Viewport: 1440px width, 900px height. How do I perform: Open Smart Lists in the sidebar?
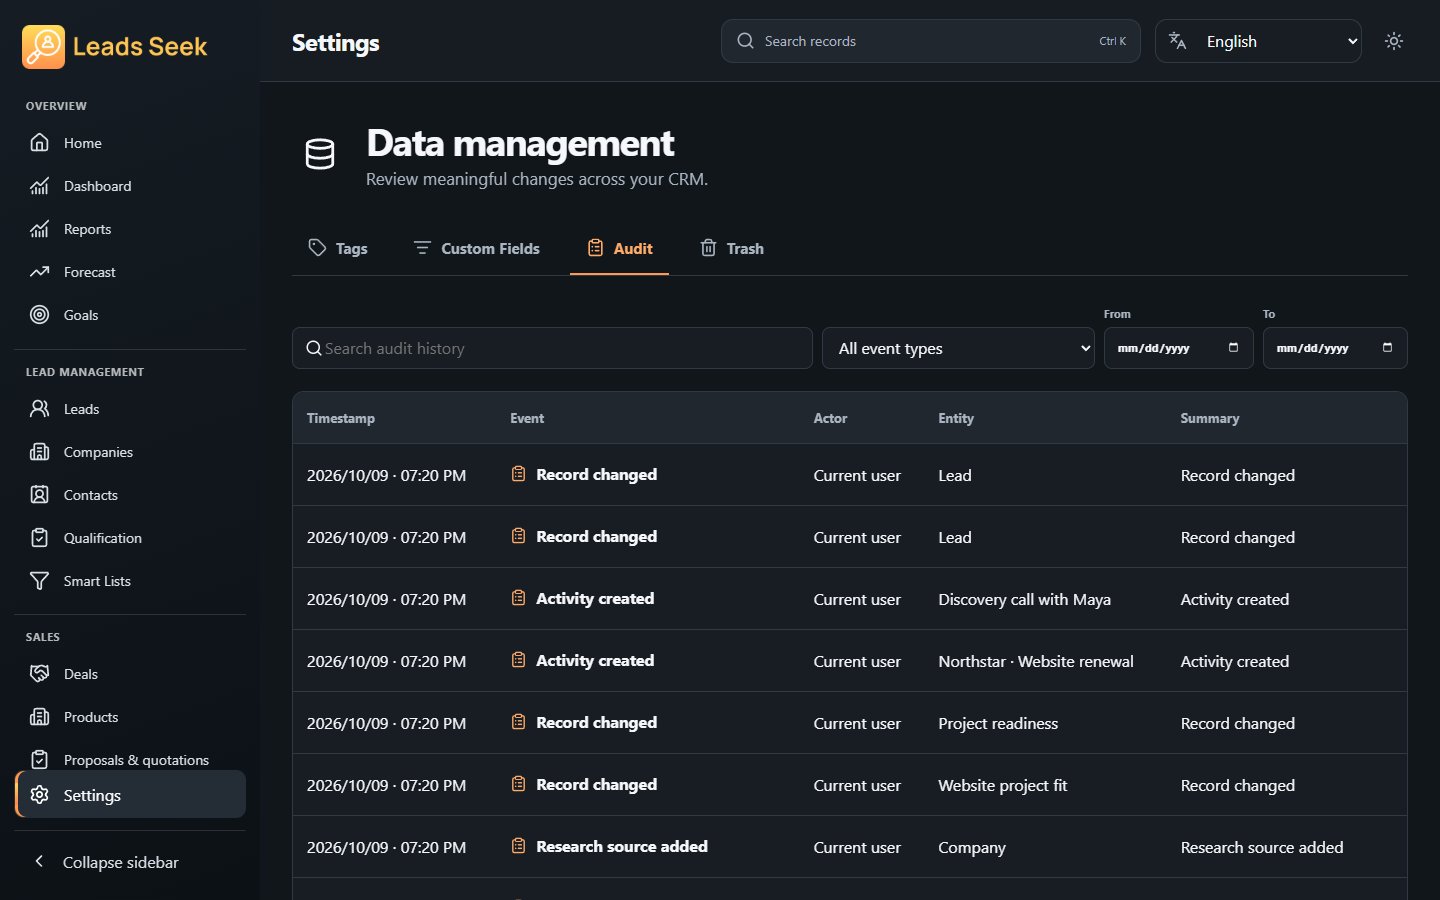(130, 581)
